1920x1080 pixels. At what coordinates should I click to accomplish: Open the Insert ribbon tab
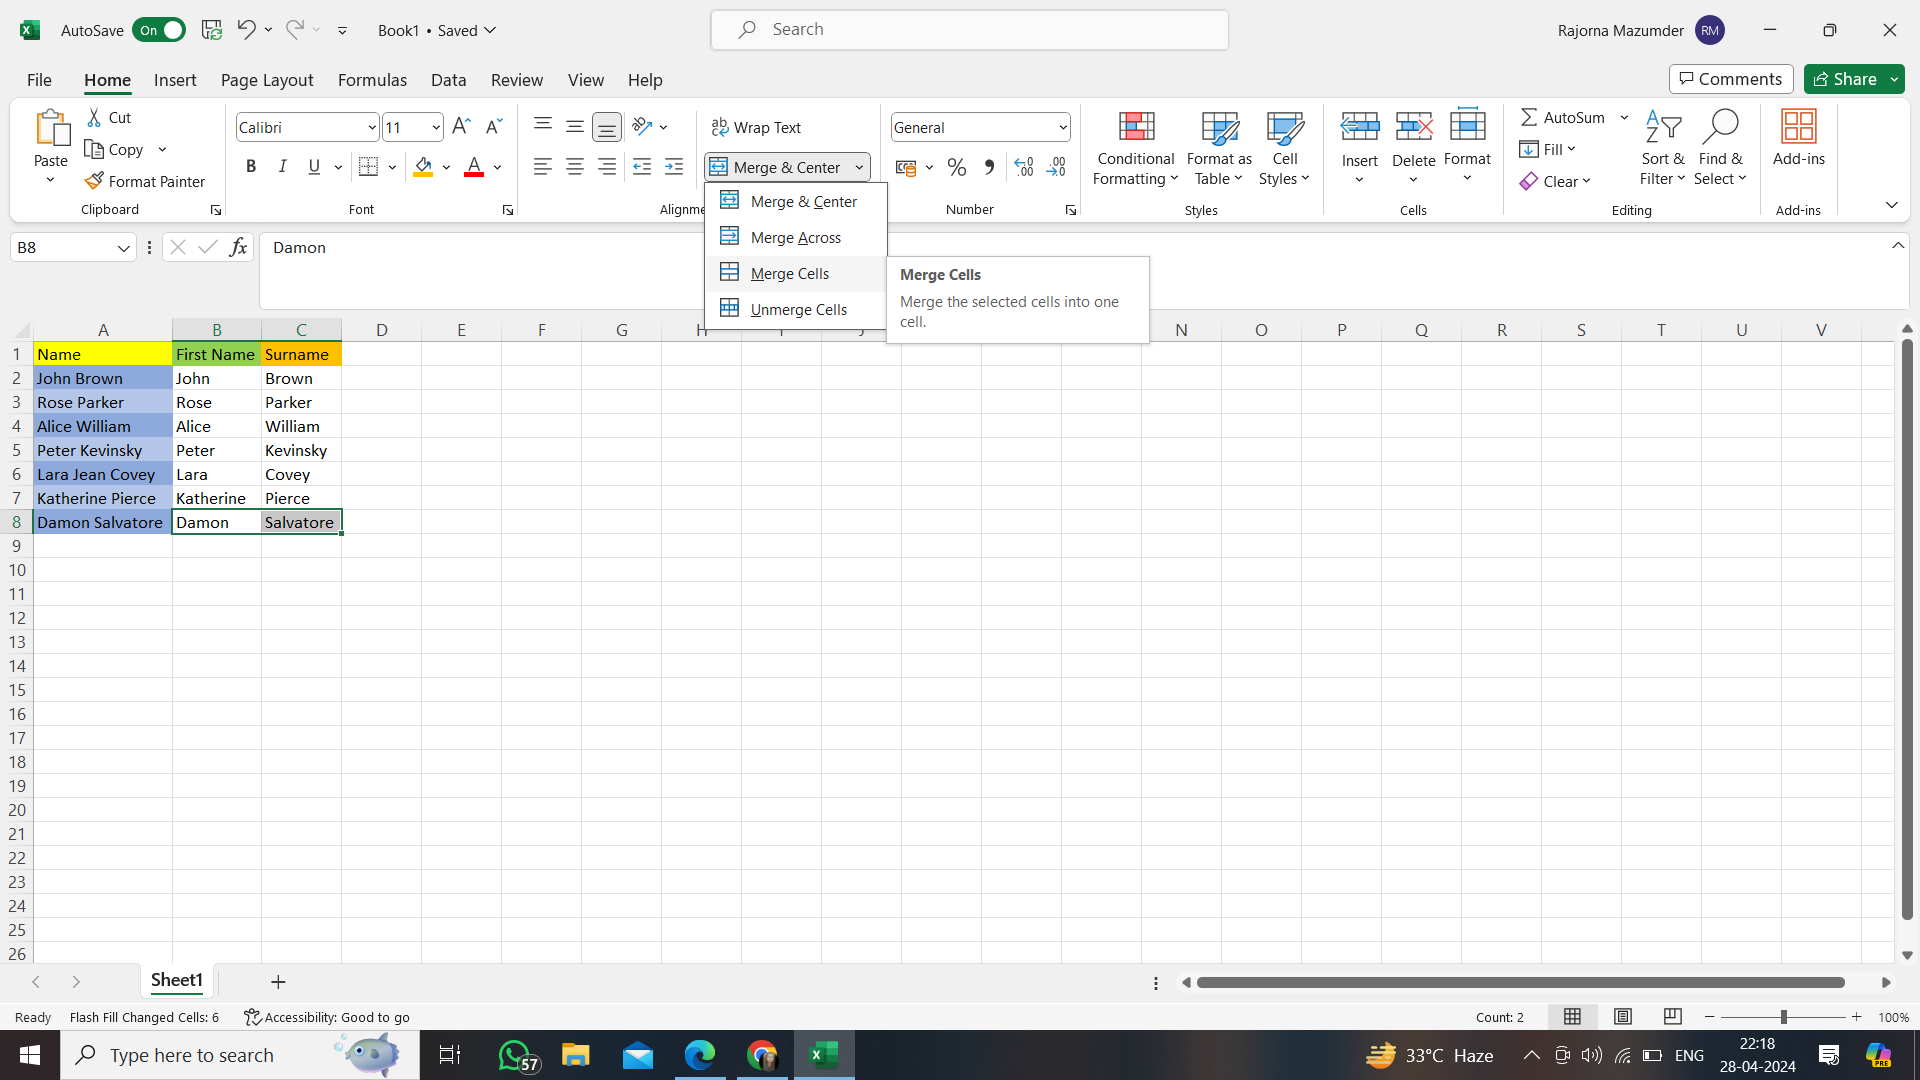tap(175, 80)
